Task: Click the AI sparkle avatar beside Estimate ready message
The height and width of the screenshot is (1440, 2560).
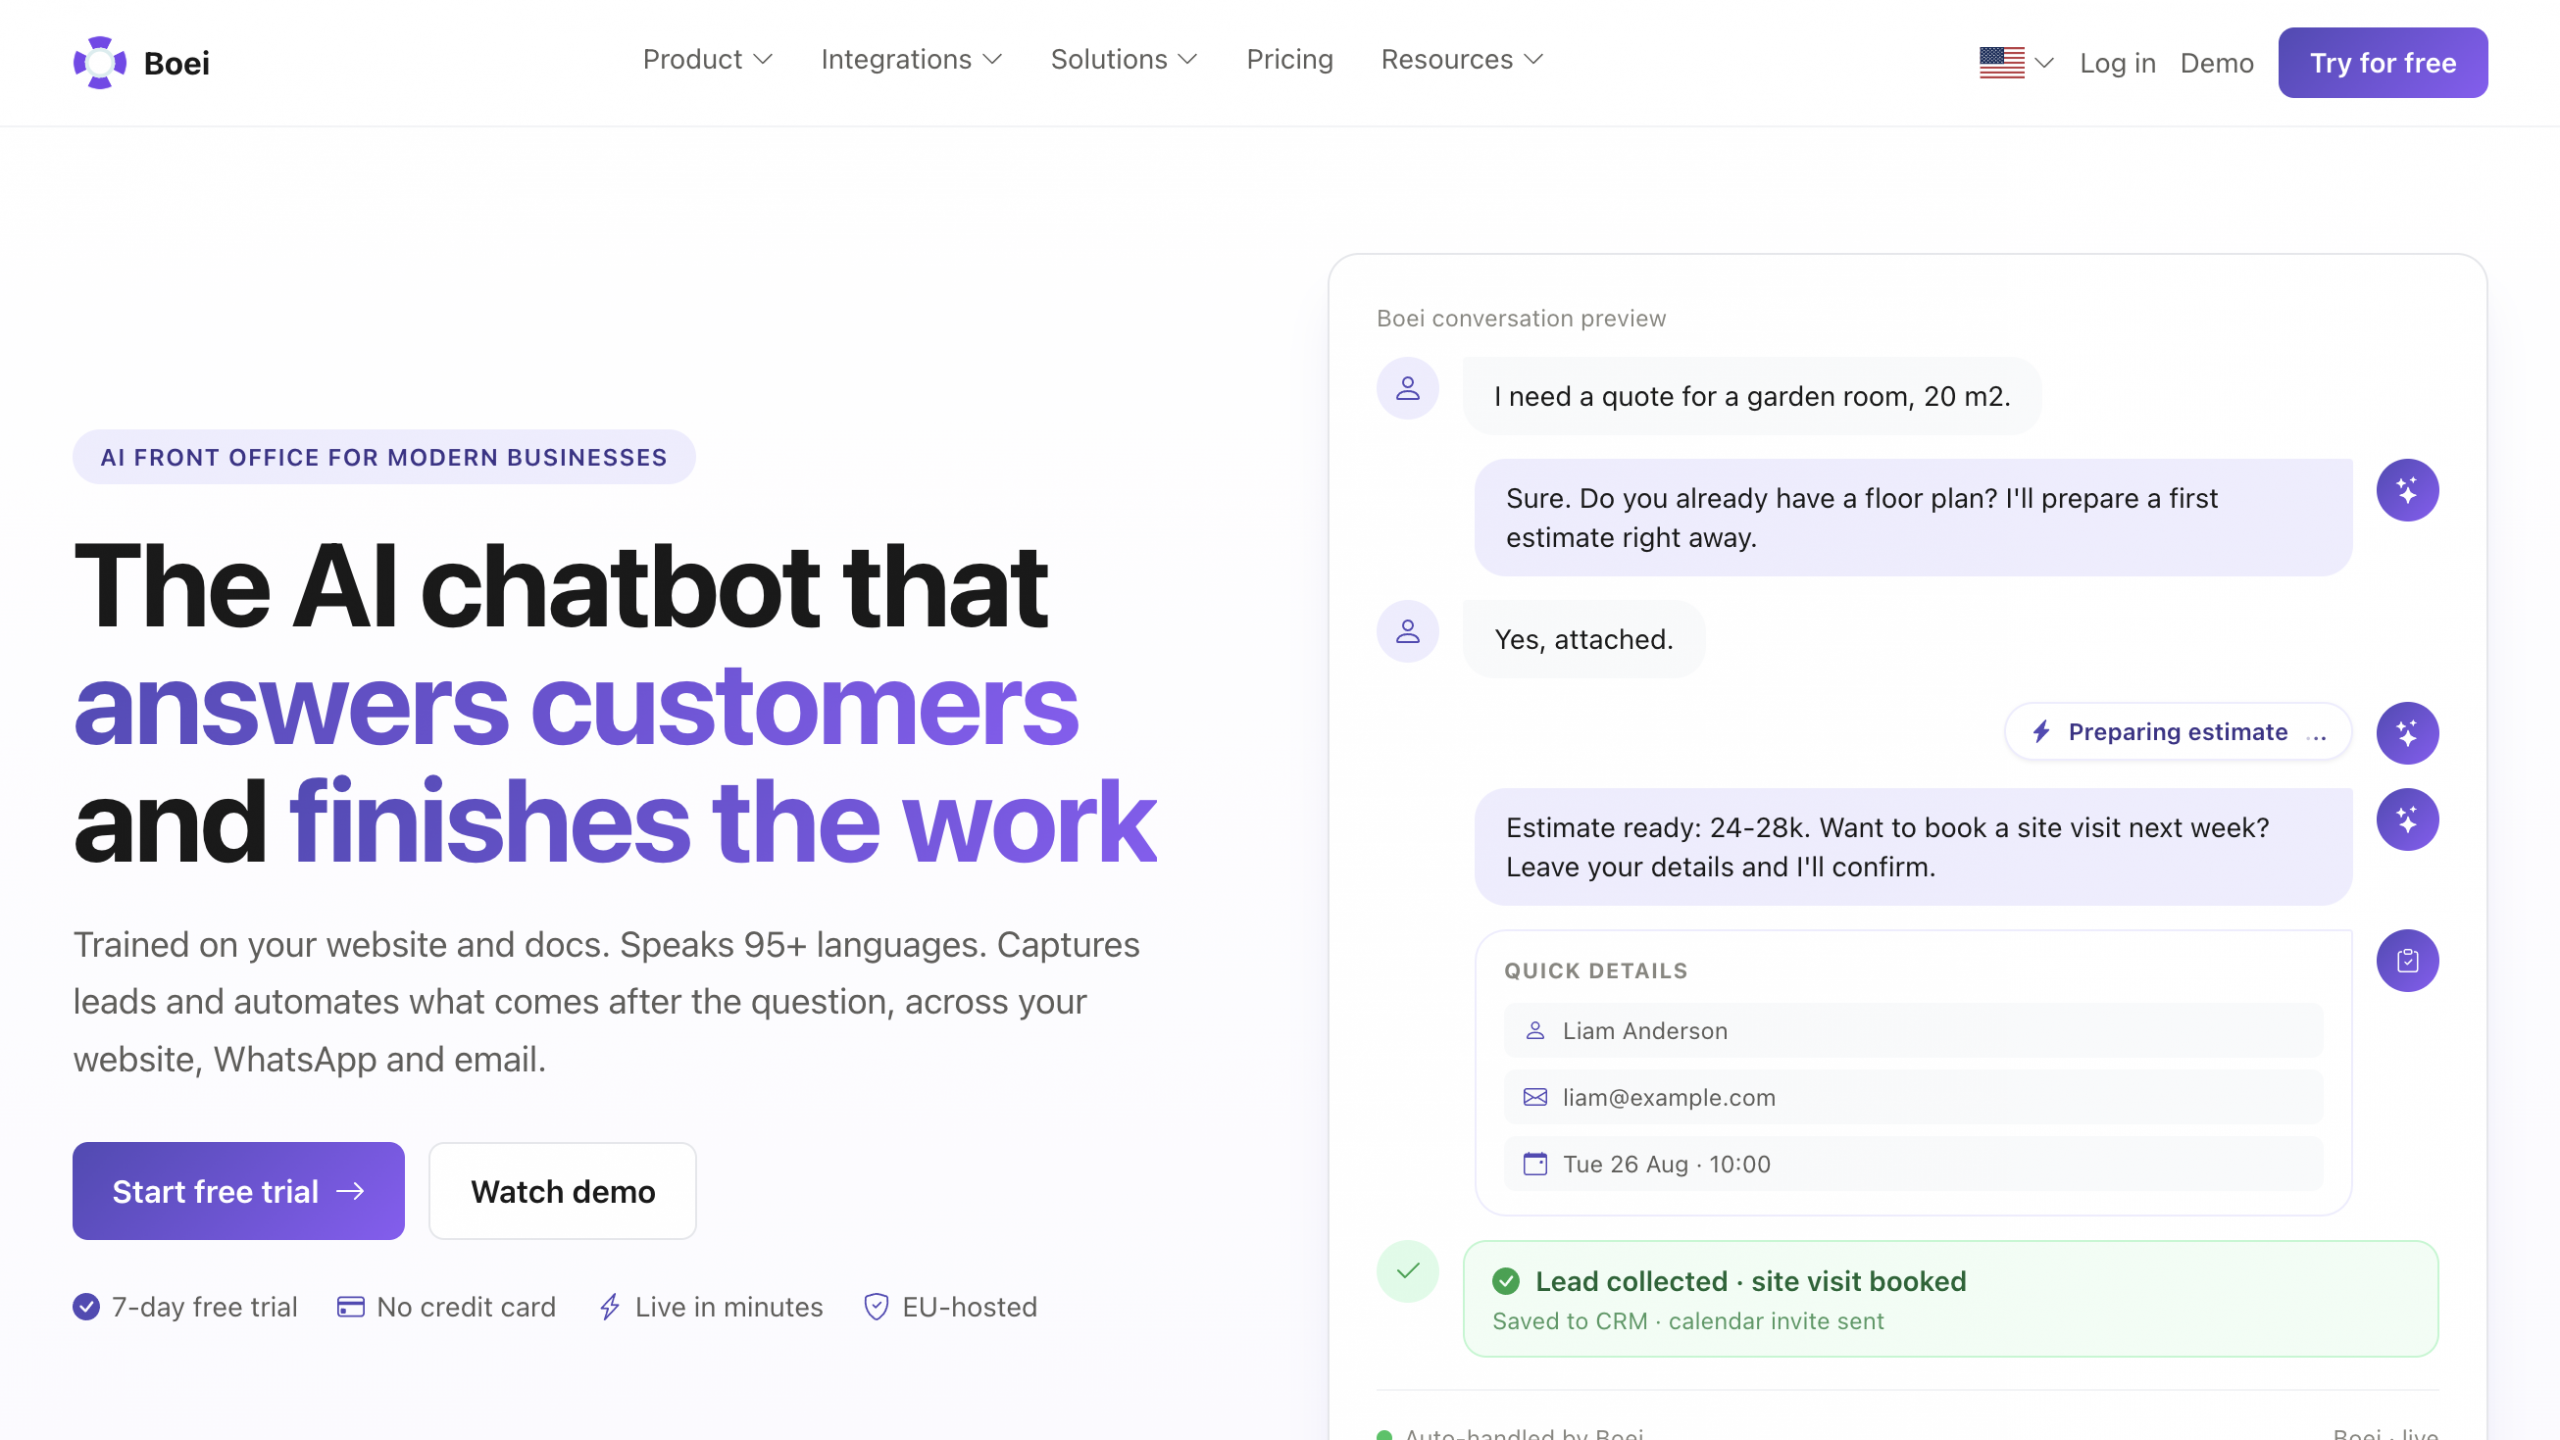Action: pos(2407,820)
